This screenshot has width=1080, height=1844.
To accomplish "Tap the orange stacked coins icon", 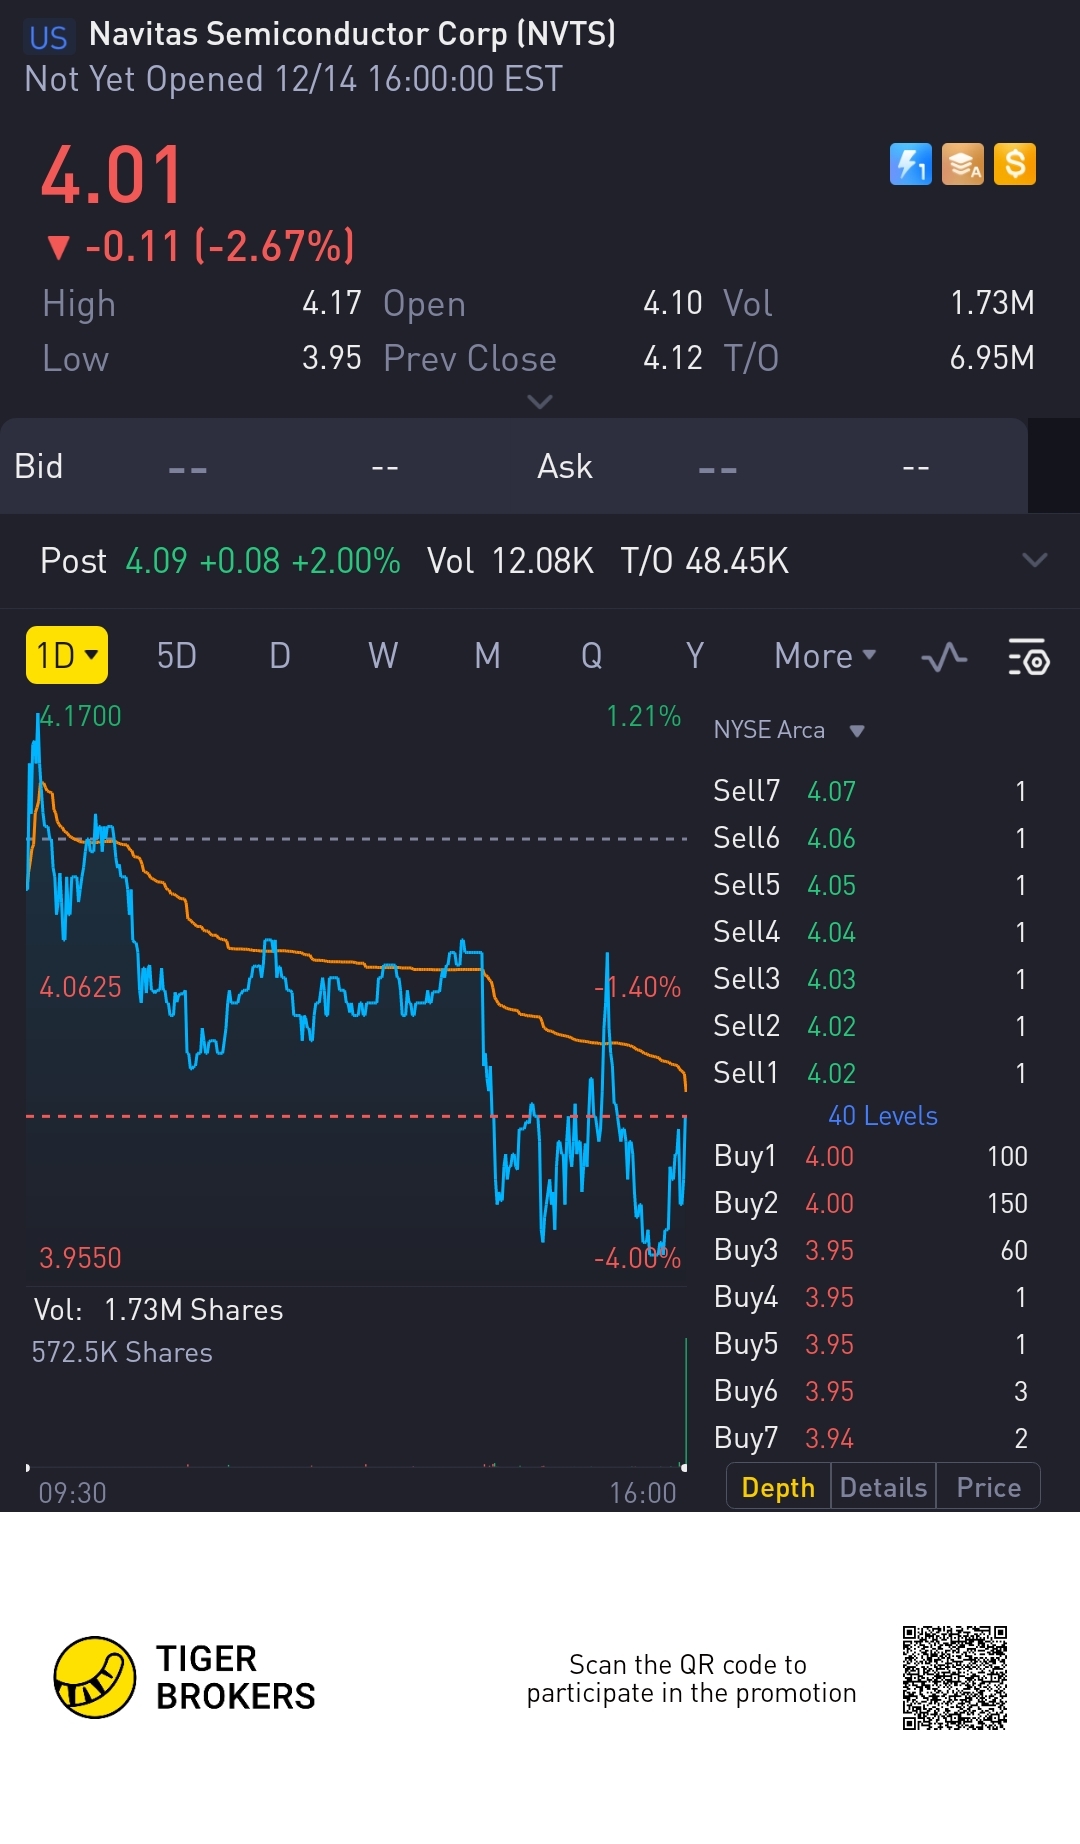I will [x=963, y=164].
